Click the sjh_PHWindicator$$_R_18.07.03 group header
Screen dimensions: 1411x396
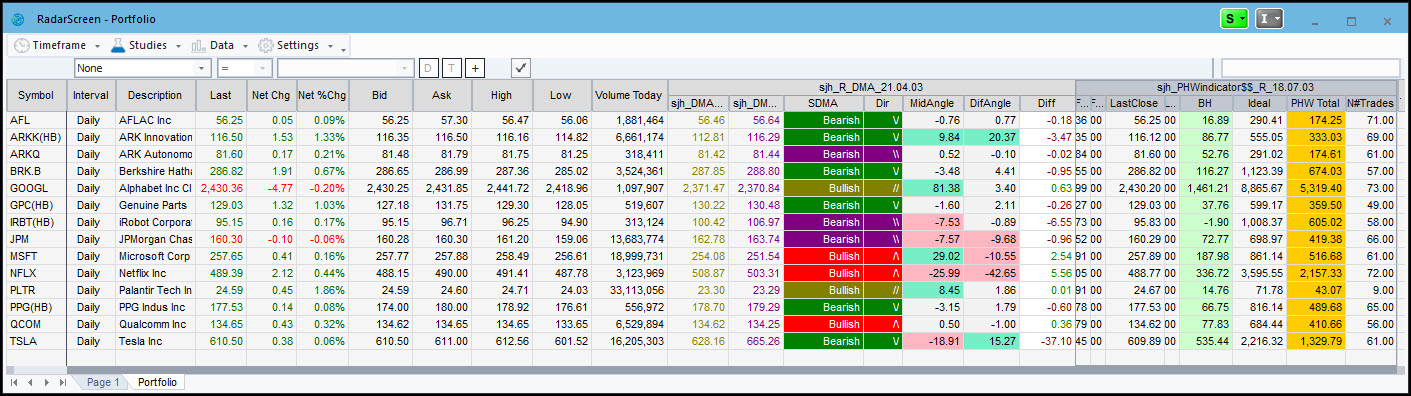pyautogui.click(x=1235, y=88)
